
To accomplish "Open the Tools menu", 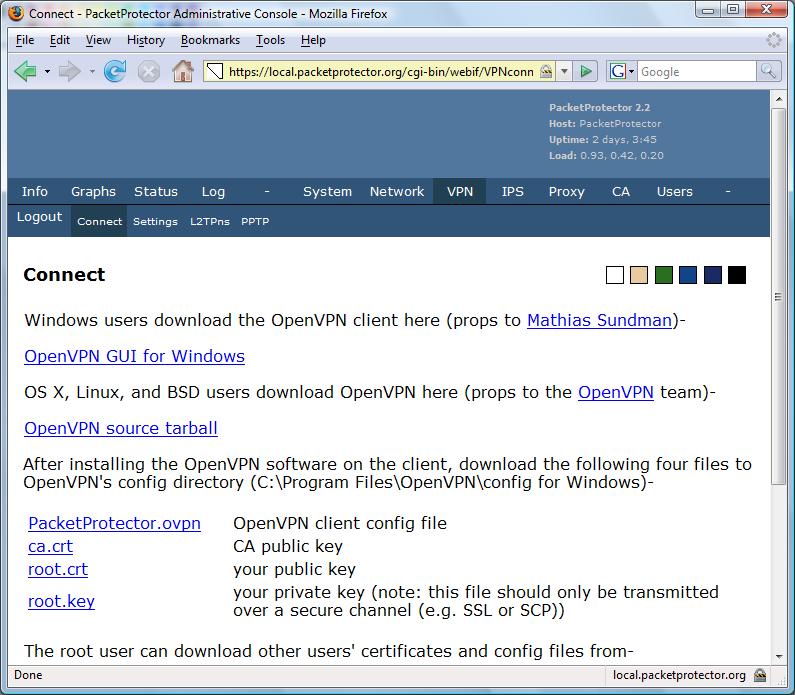I will click(x=270, y=40).
